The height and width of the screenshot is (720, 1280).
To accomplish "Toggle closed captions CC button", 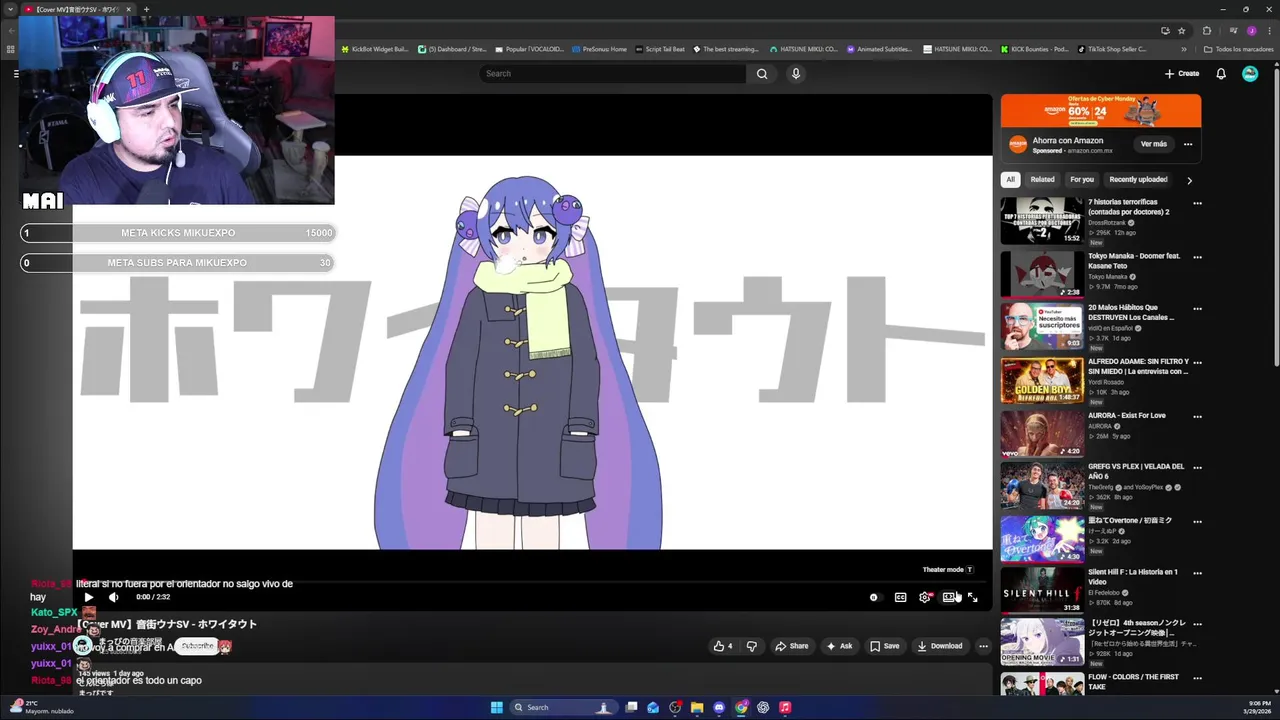I will coord(900,597).
